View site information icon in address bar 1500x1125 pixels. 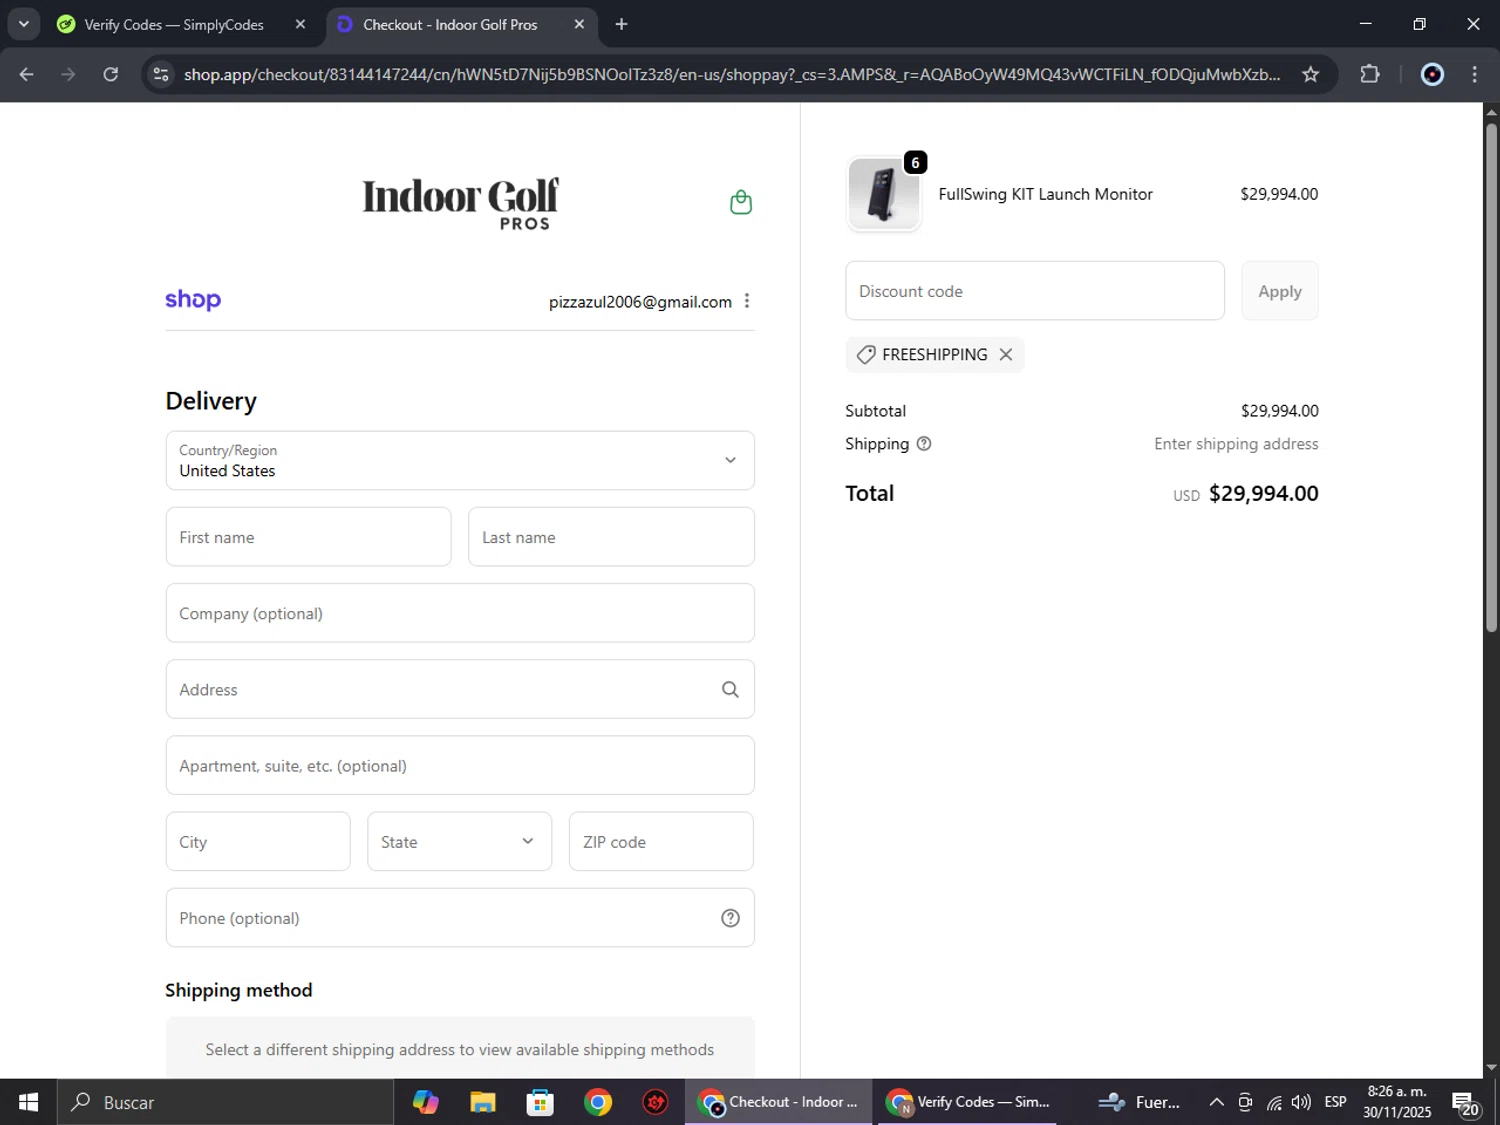(161, 74)
